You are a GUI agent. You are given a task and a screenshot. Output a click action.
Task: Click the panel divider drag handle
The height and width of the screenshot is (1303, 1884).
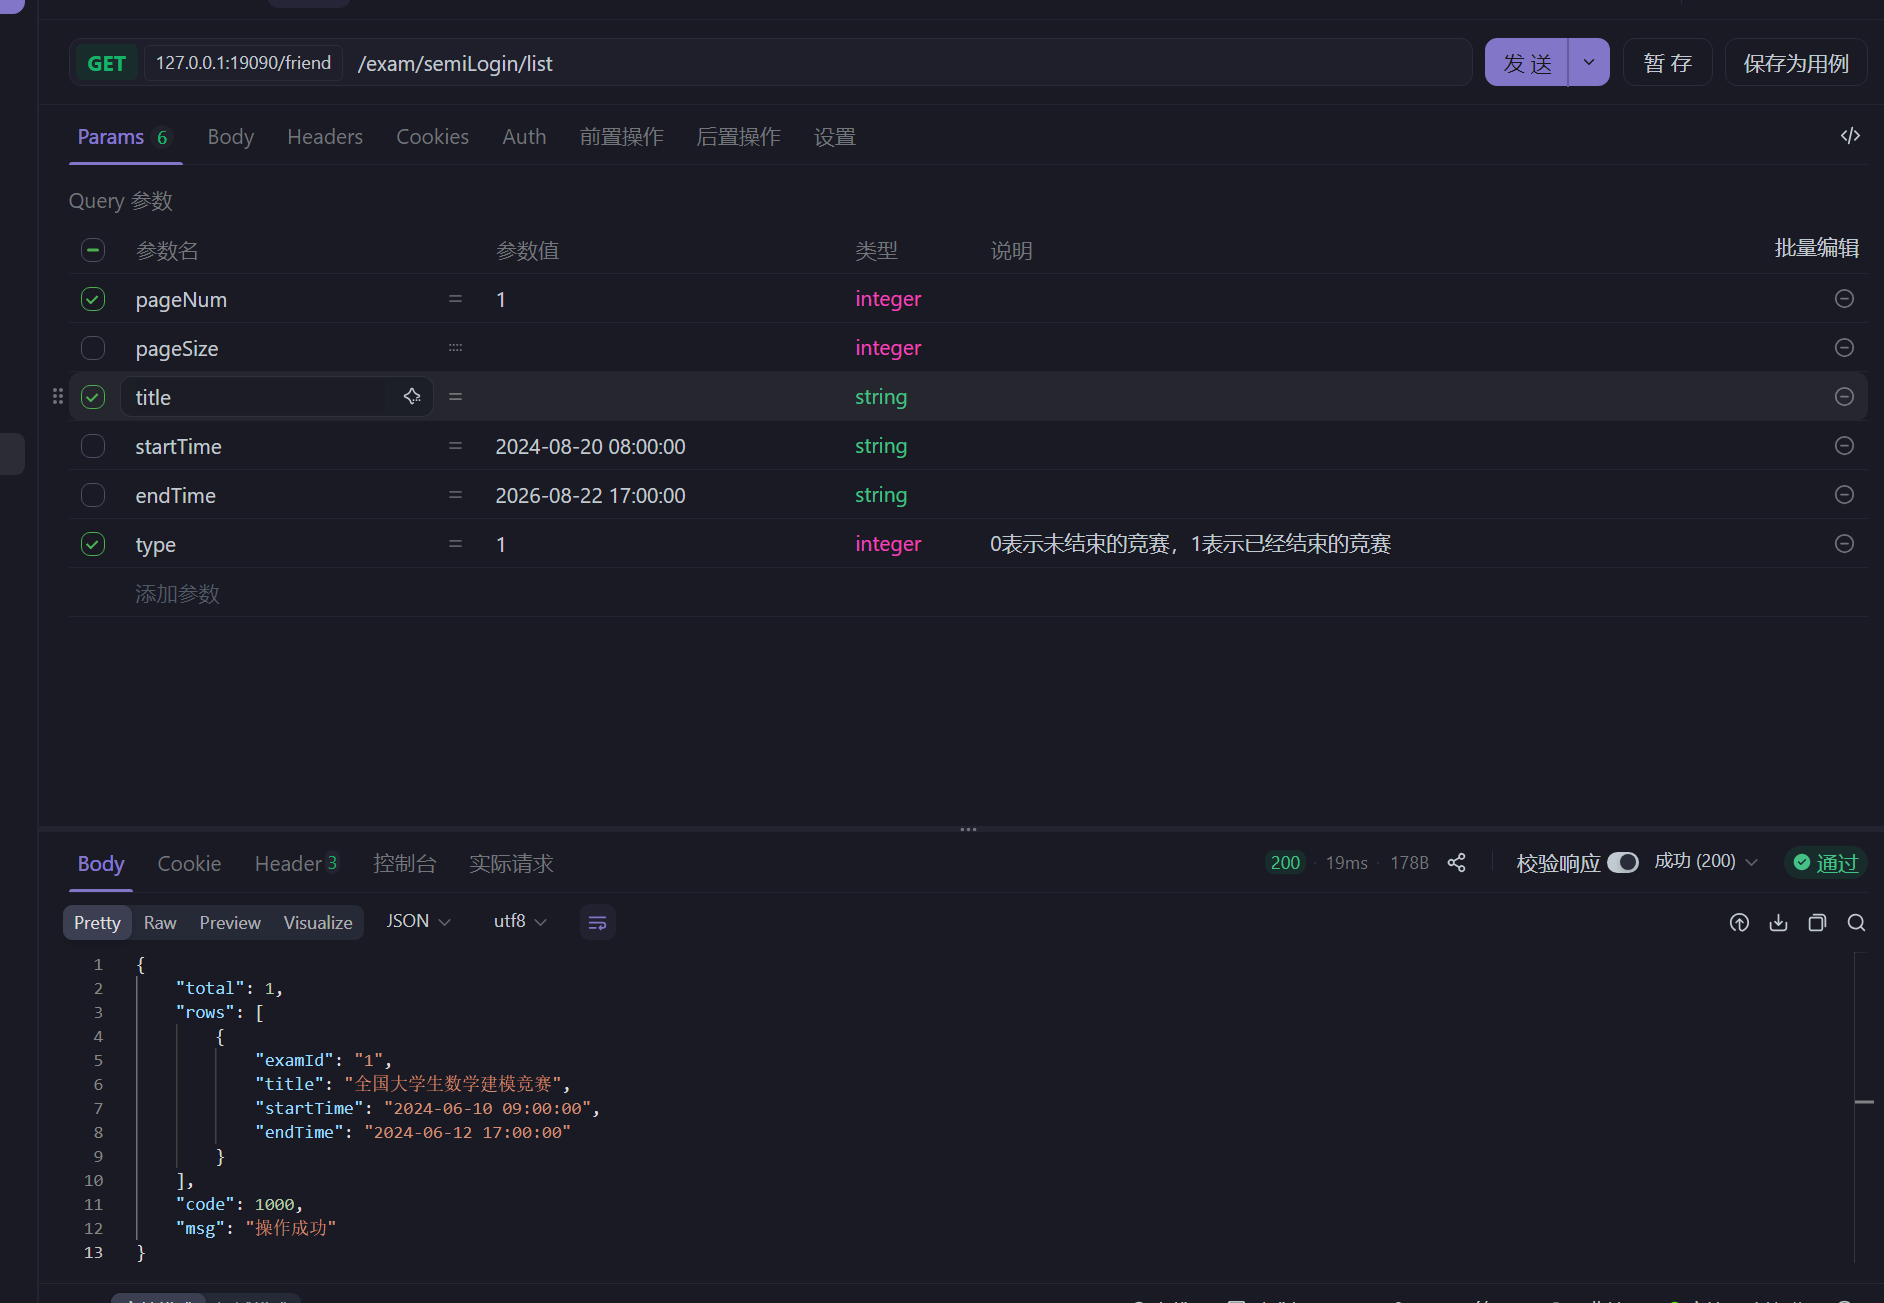click(968, 829)
